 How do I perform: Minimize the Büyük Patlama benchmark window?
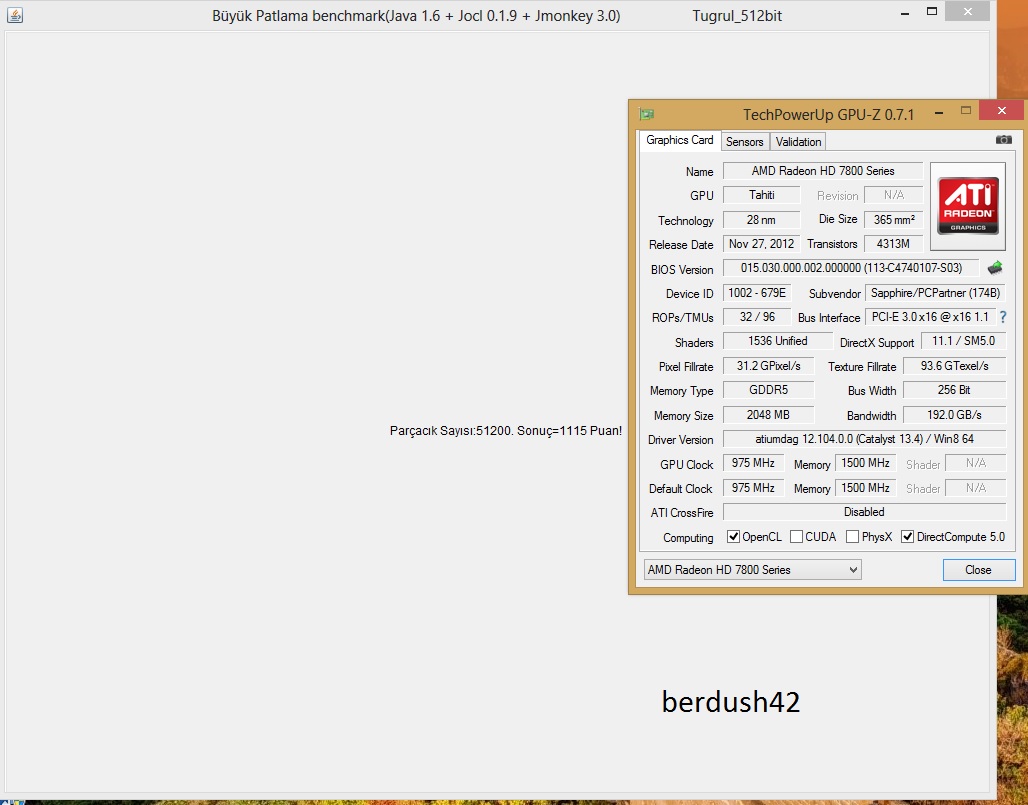[x=905, y=13]
